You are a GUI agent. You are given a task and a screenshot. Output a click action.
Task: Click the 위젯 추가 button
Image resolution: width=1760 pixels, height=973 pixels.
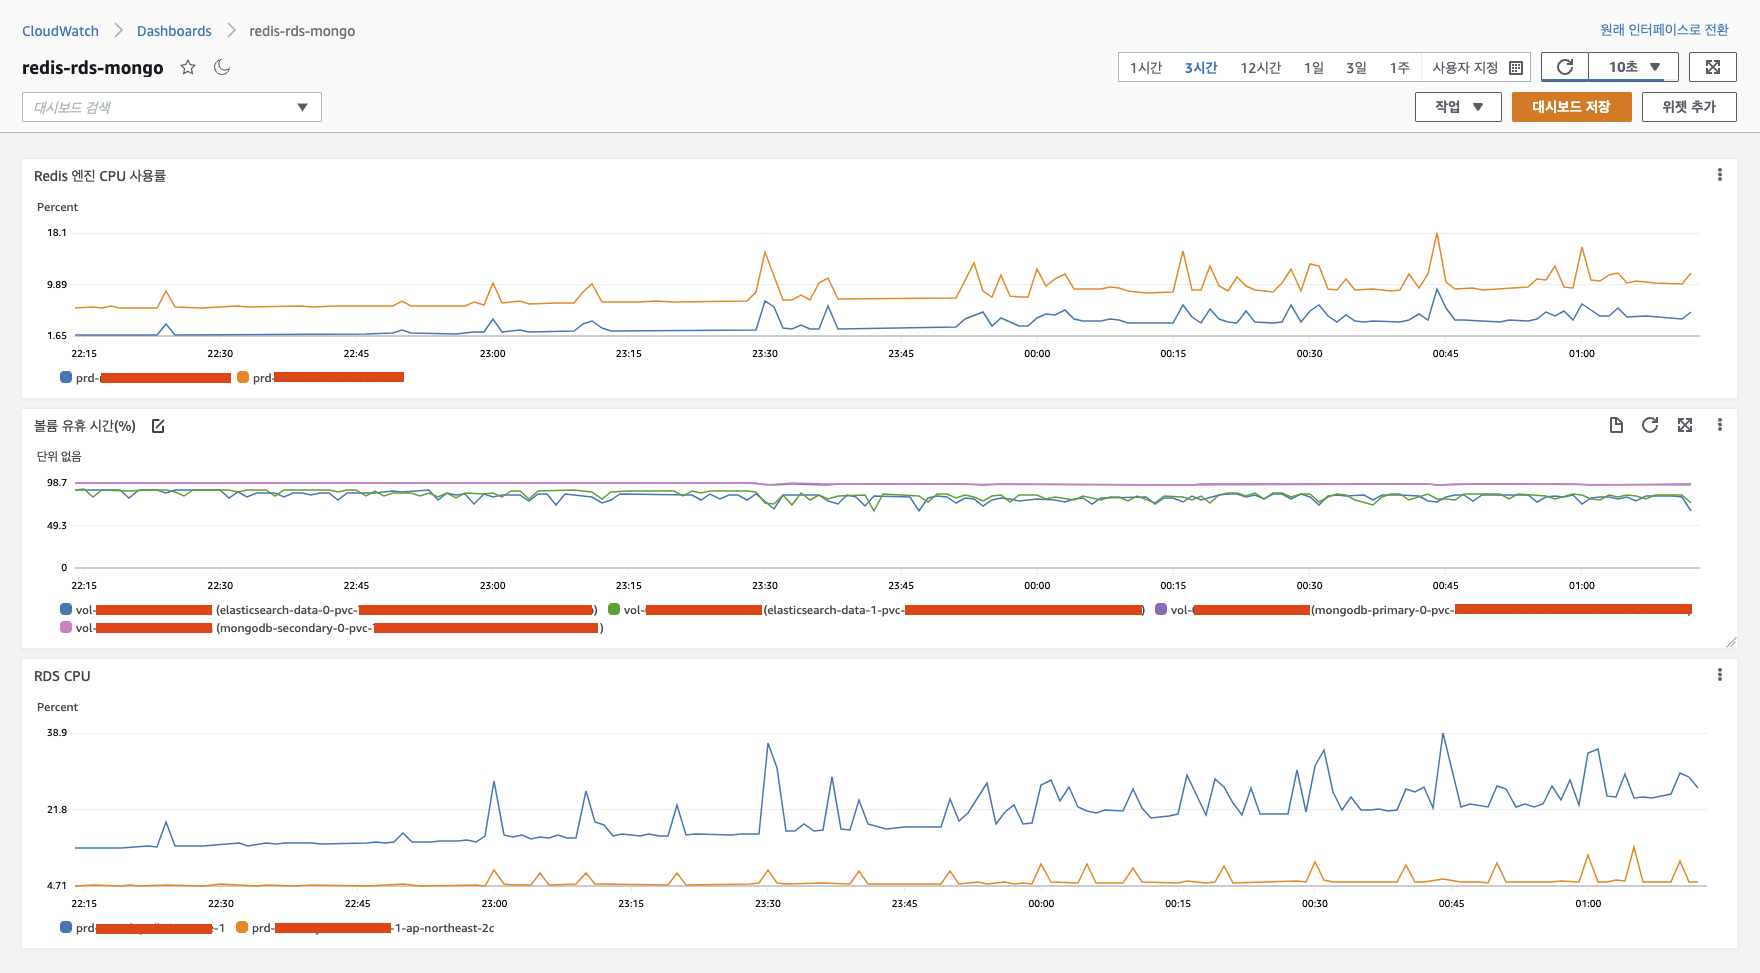click(1689, 107)
